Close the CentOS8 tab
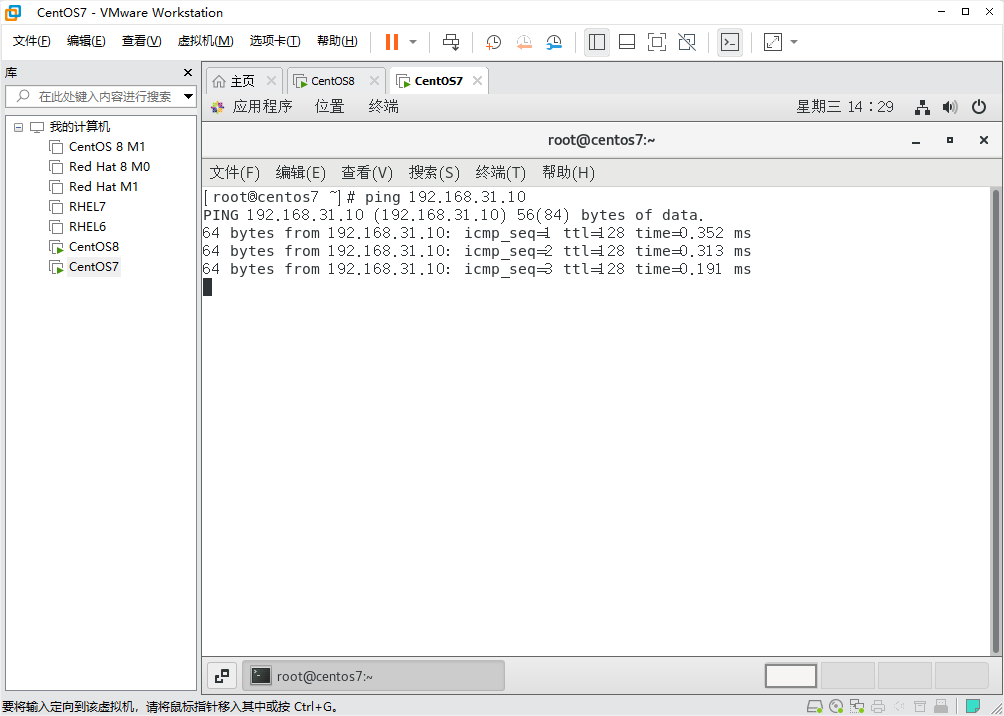Image resolution: width=1004 pixels, height=716 pixels. (x=375, y=81)
